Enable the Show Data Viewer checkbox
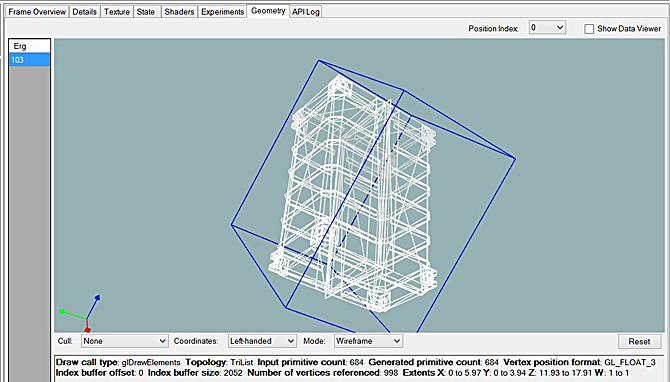This screenshot has width=670, height=382. (589, 29)
